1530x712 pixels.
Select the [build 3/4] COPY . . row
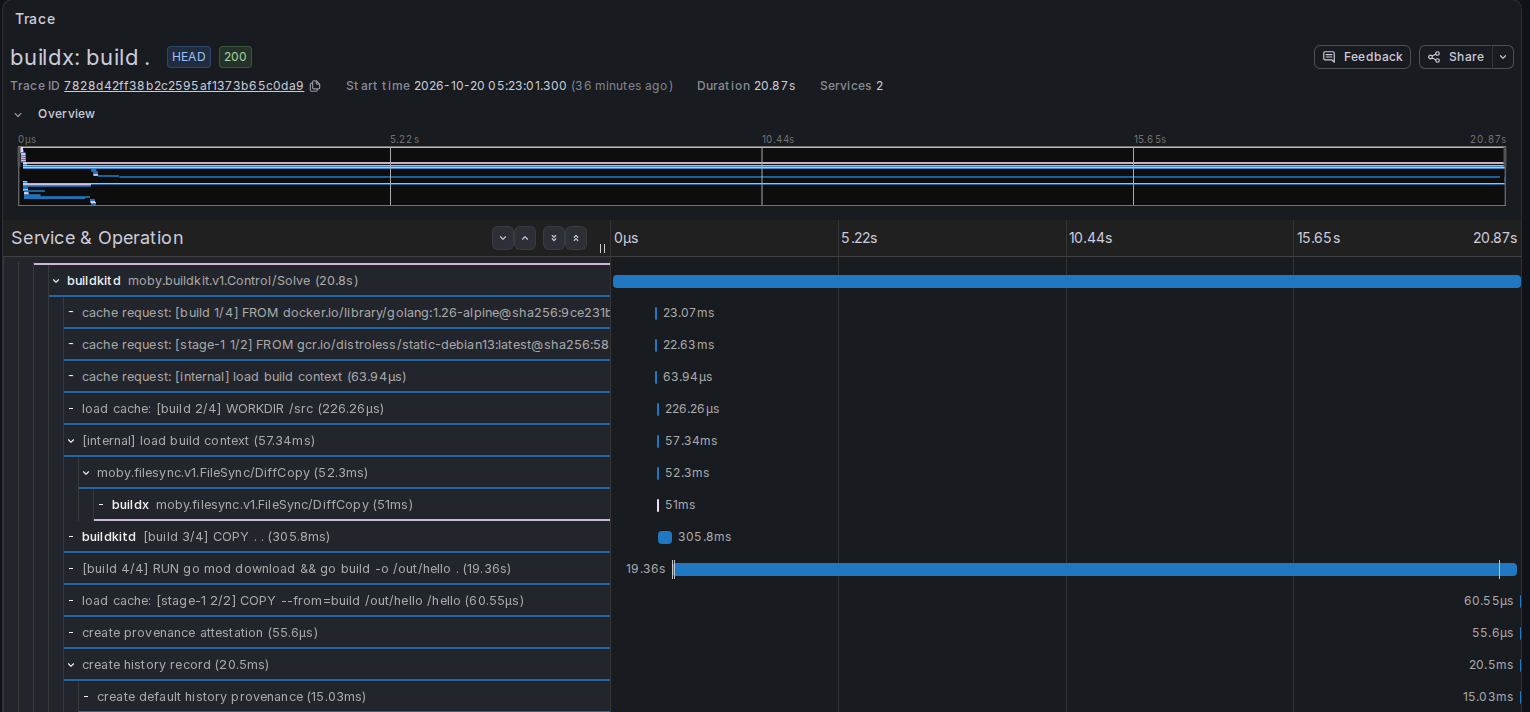[338, 537]
